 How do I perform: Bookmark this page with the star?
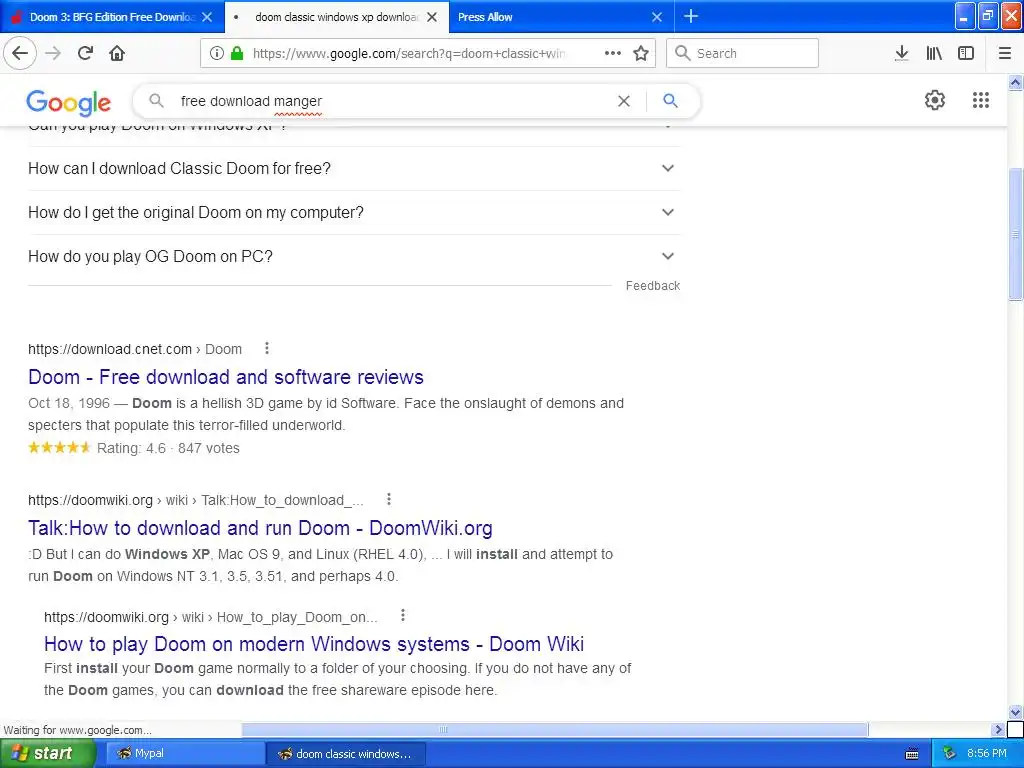(x=641, y=53)
